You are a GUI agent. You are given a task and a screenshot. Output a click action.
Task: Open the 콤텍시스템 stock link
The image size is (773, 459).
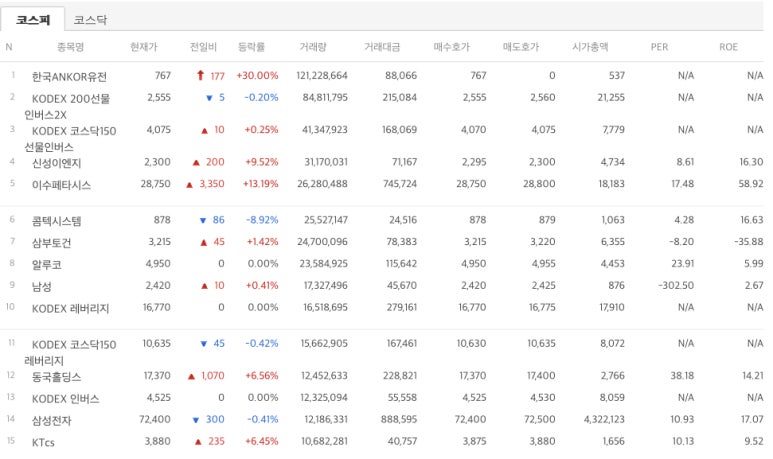[56, 221]
